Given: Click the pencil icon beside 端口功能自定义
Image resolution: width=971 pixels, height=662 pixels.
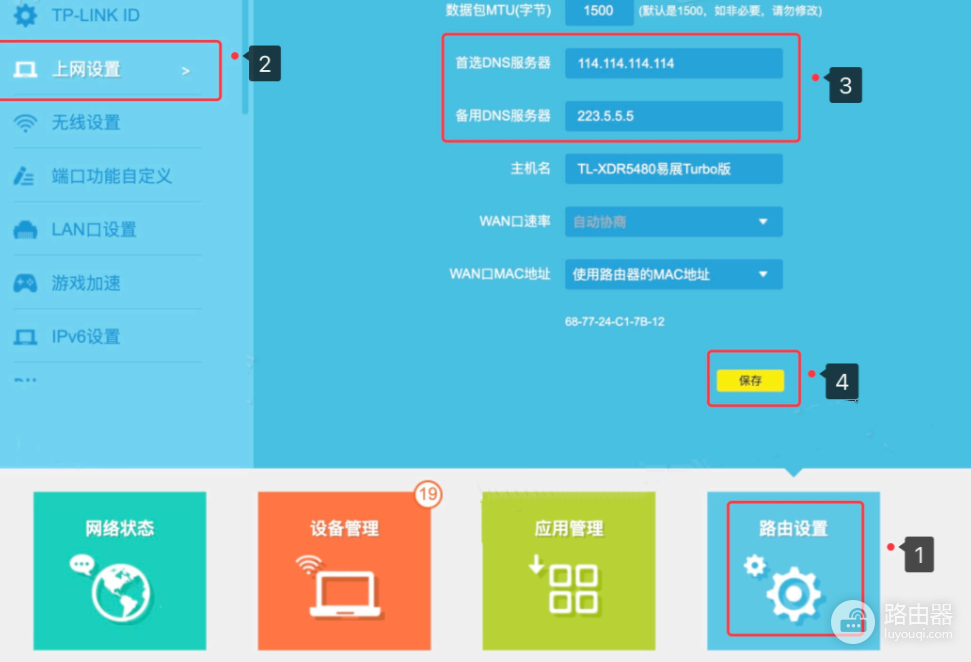Looking at the screenshot, I should [24, 176].
